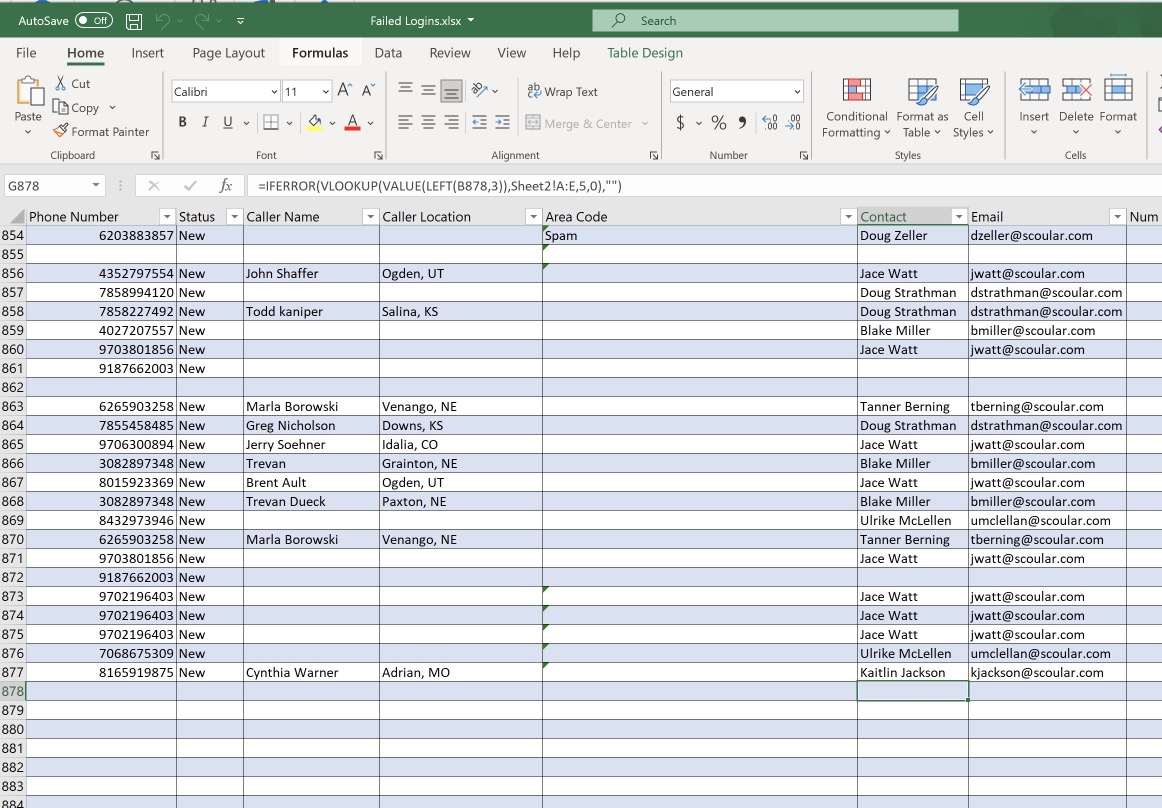Click the Redo arrow icon

click(202, 21)
